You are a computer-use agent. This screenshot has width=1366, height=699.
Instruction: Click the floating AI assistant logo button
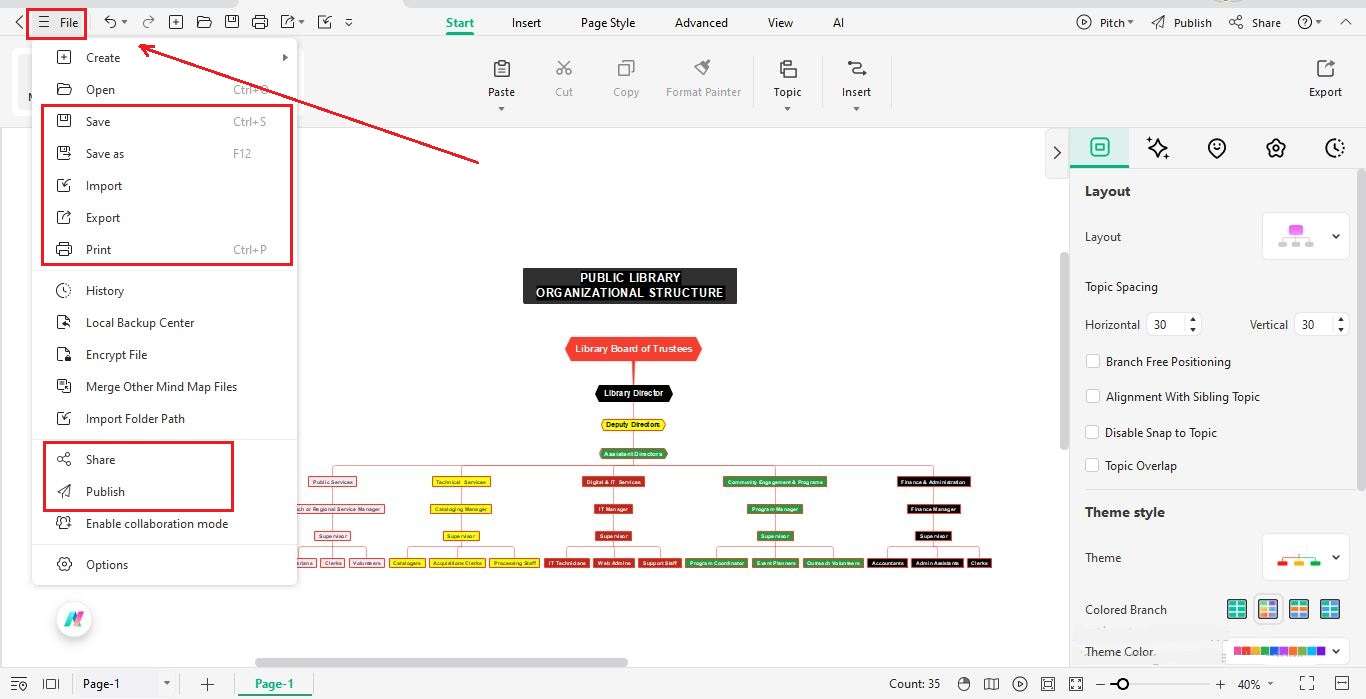point(74,619)
